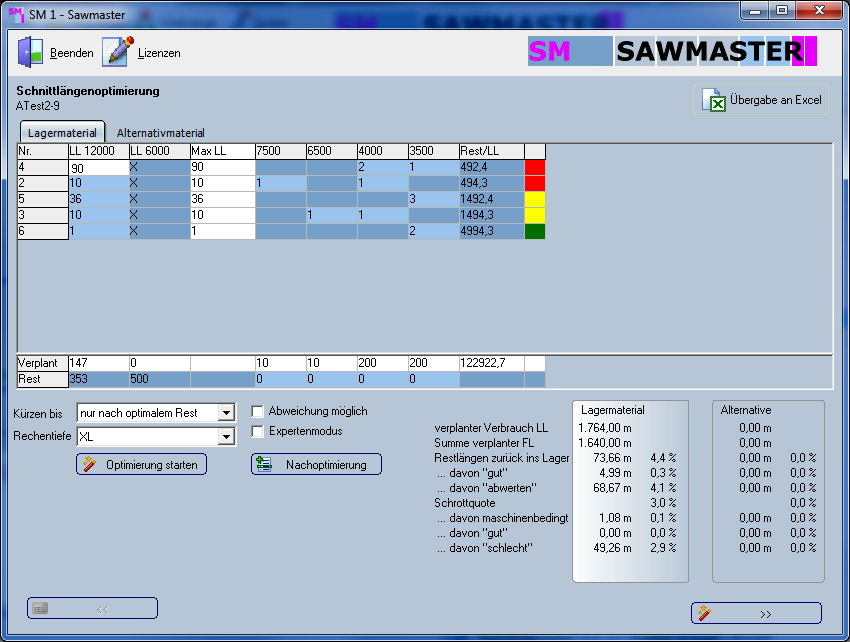
Task: Click the 4000 column header
Action: (x=383, y=151)
